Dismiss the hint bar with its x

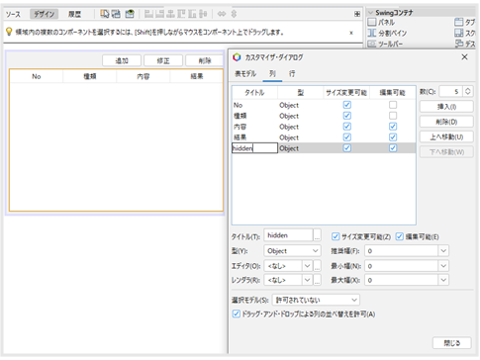coord(351,33)
